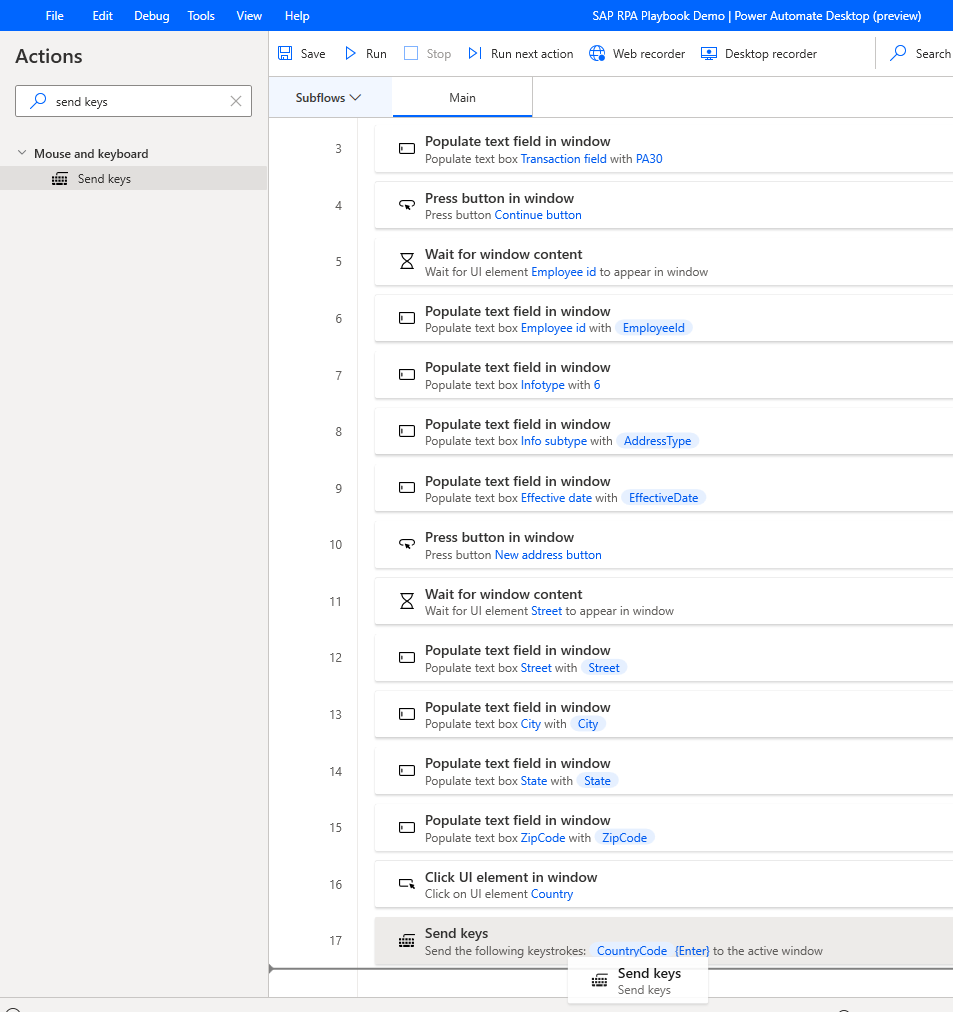
Task: Click the Transaction field link in step 3
Action: [x=564, y=159]
